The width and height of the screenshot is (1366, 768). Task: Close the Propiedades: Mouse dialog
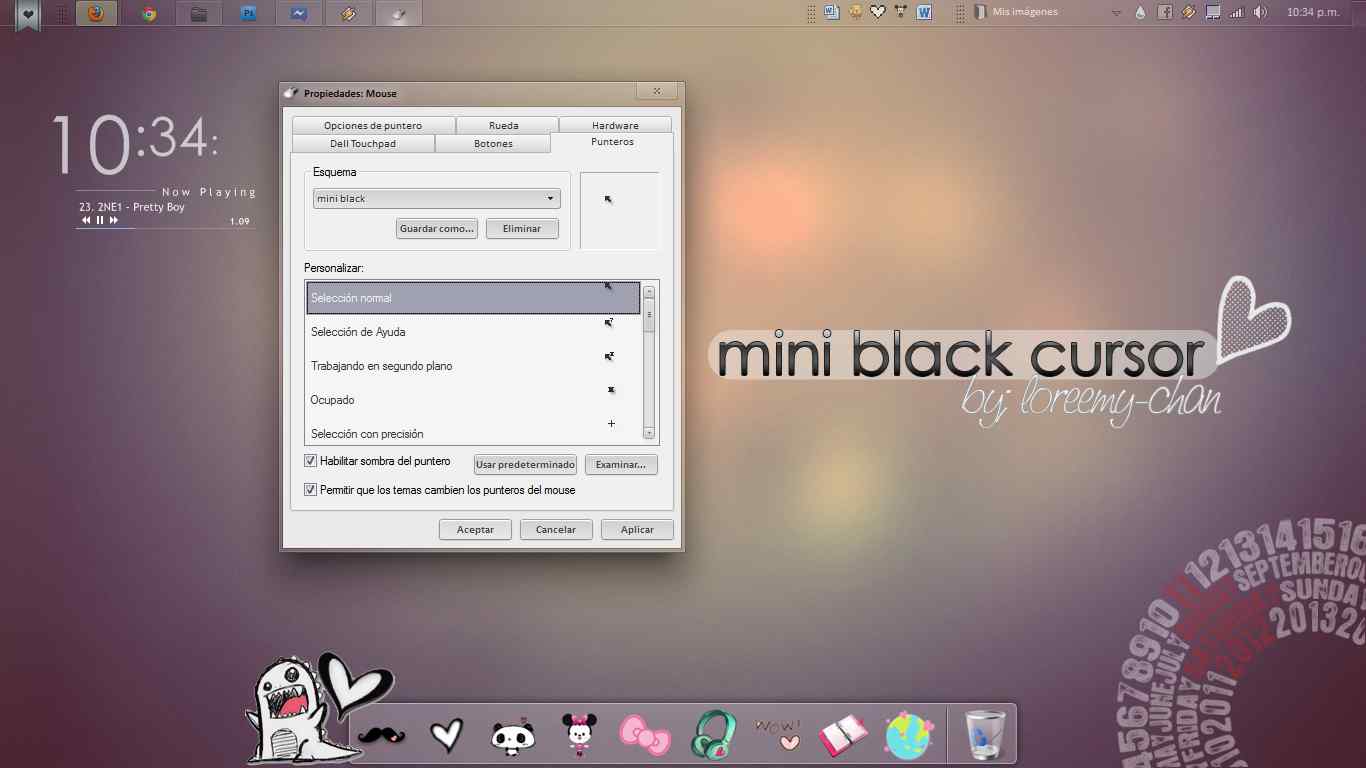point(657,91)
